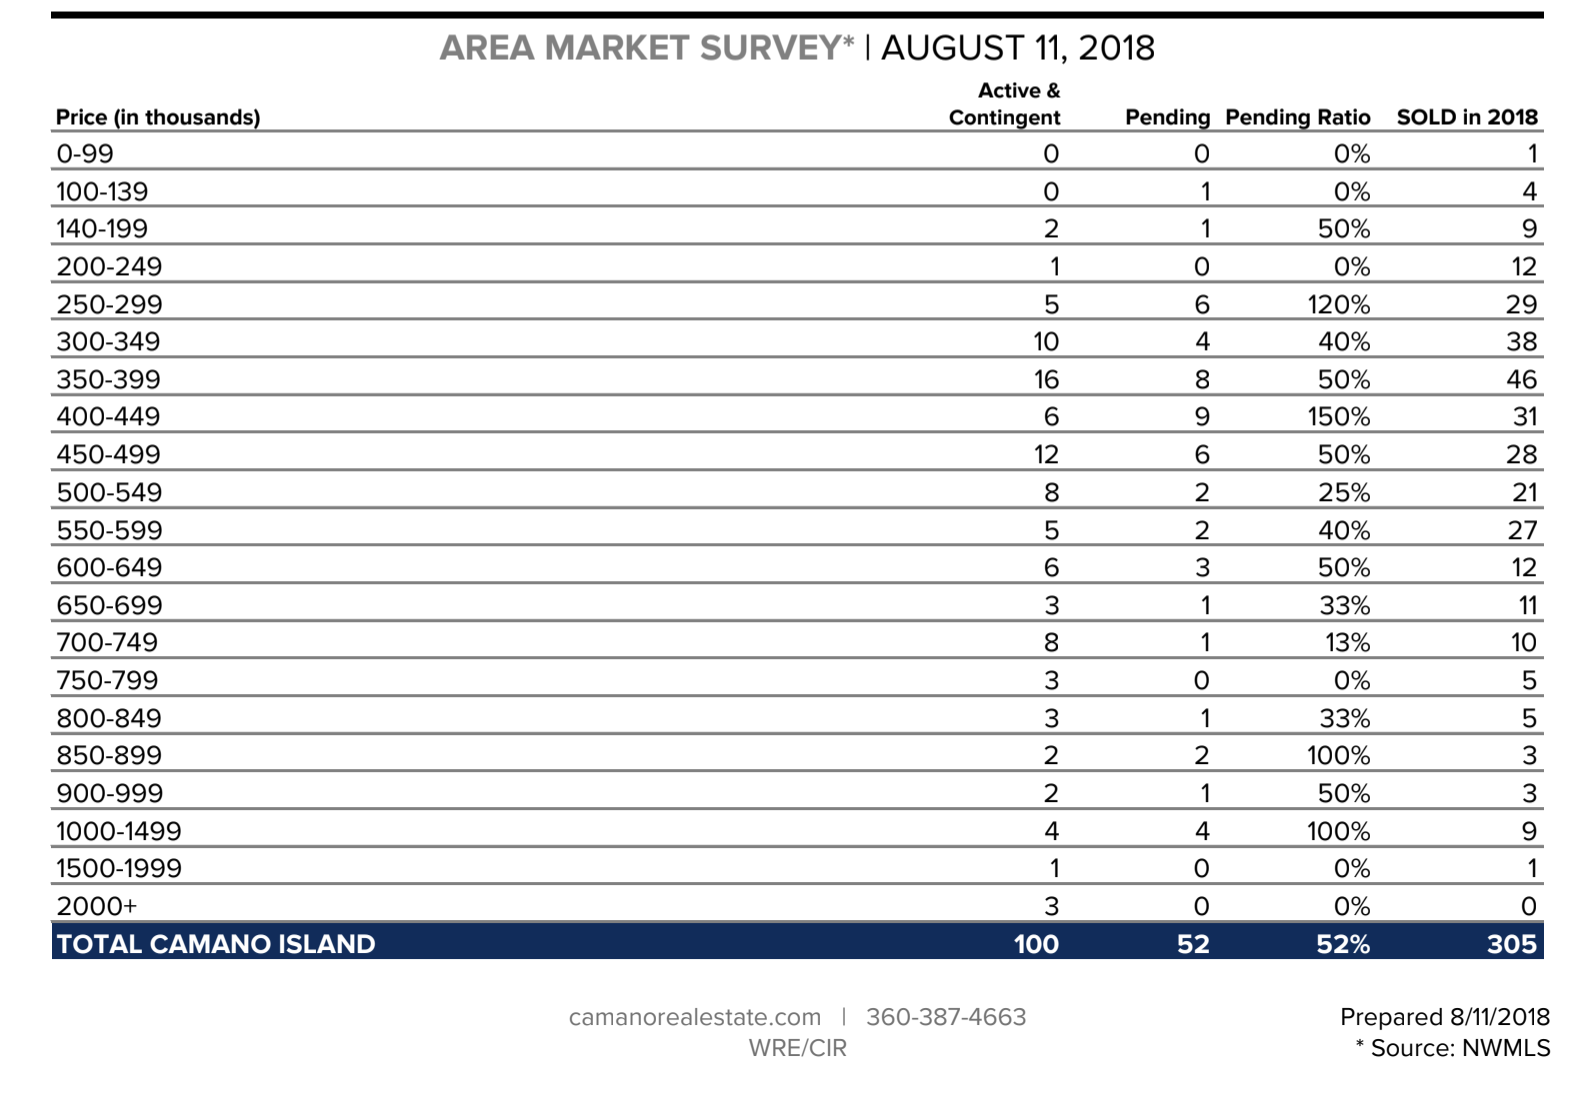Screen dimensions: 1596x1118
Task: Select the 46 sold count cell
Action: pos(1521,380)
